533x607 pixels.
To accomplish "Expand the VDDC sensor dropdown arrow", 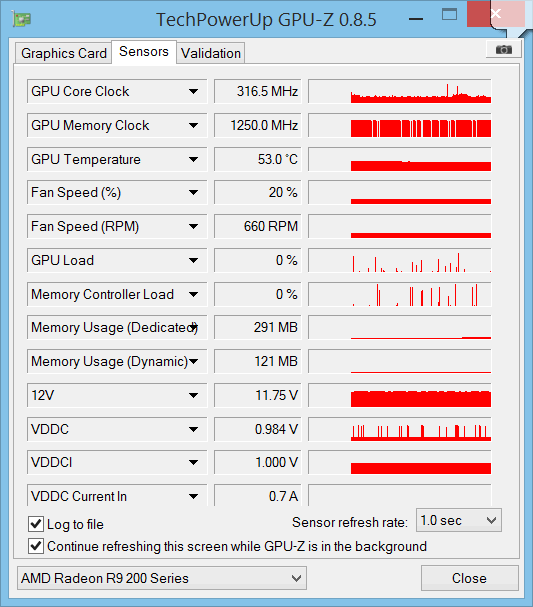I will click(194, 429).
